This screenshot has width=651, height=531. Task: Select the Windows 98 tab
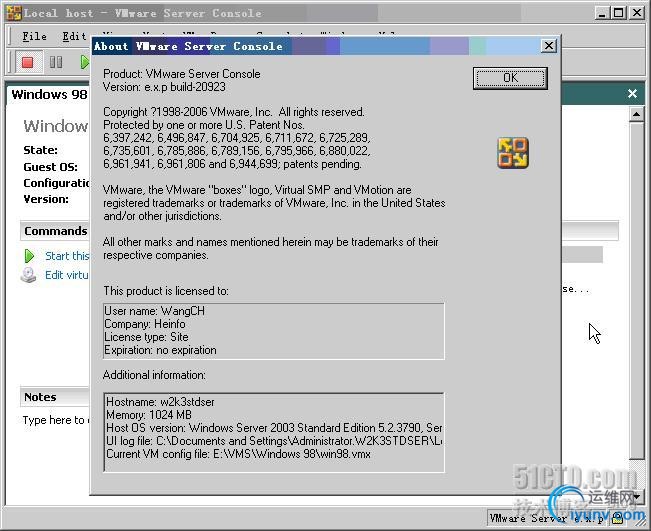pos(49,94)
